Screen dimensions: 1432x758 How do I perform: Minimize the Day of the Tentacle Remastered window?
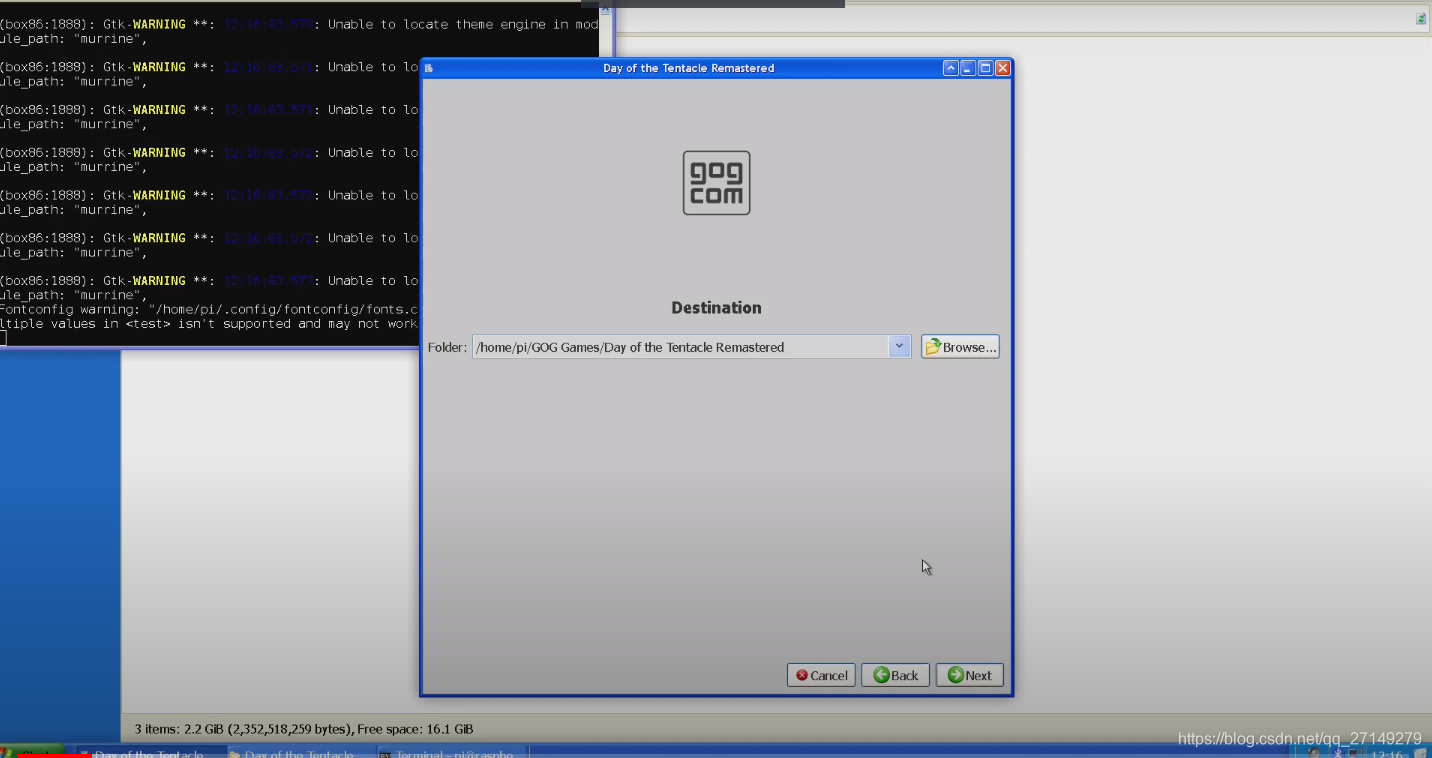pos(968,68)
